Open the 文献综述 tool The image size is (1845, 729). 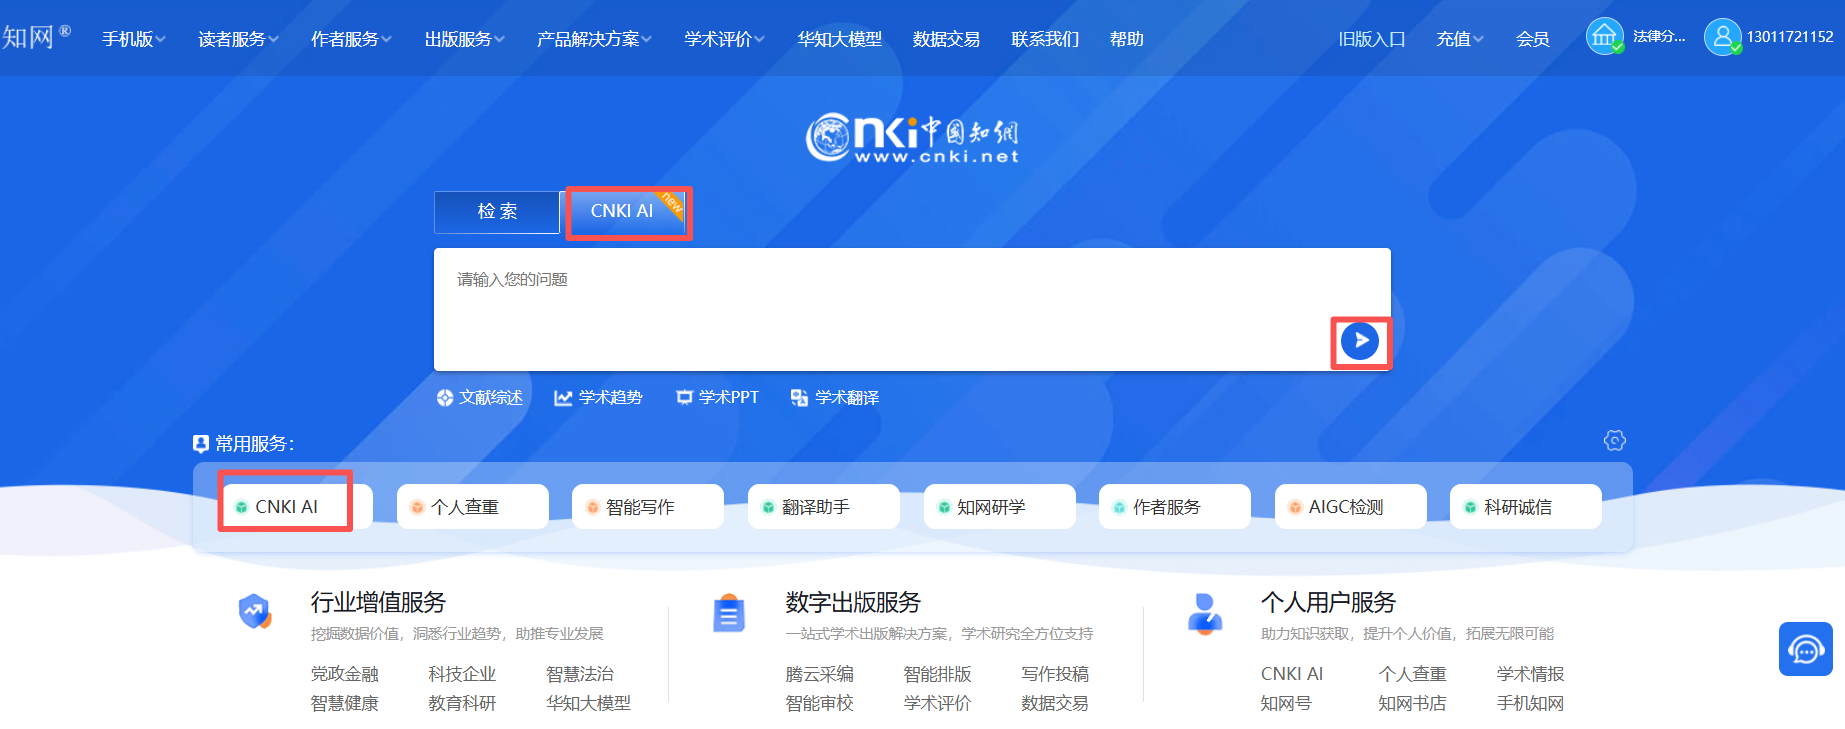479,398
